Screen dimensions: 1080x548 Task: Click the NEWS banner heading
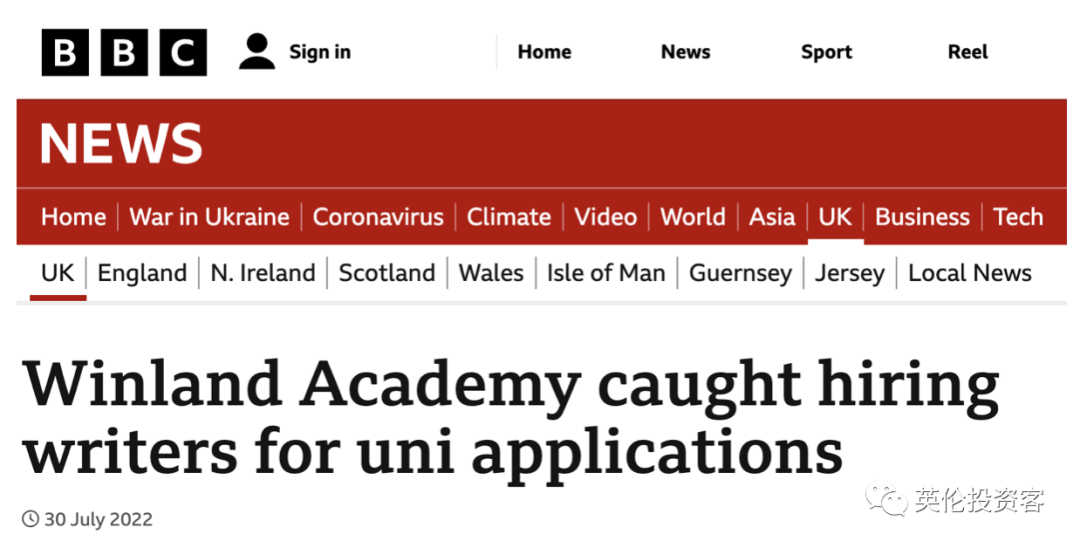coord(121,144)
